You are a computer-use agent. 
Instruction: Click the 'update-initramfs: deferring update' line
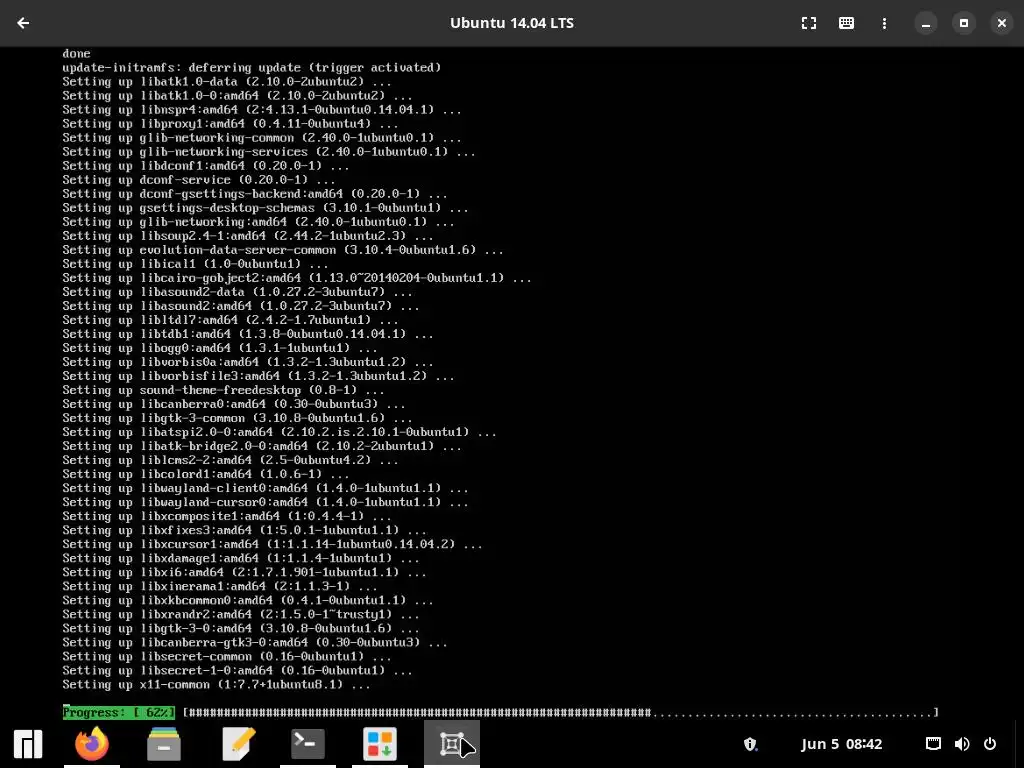click(x=251, y=67)
